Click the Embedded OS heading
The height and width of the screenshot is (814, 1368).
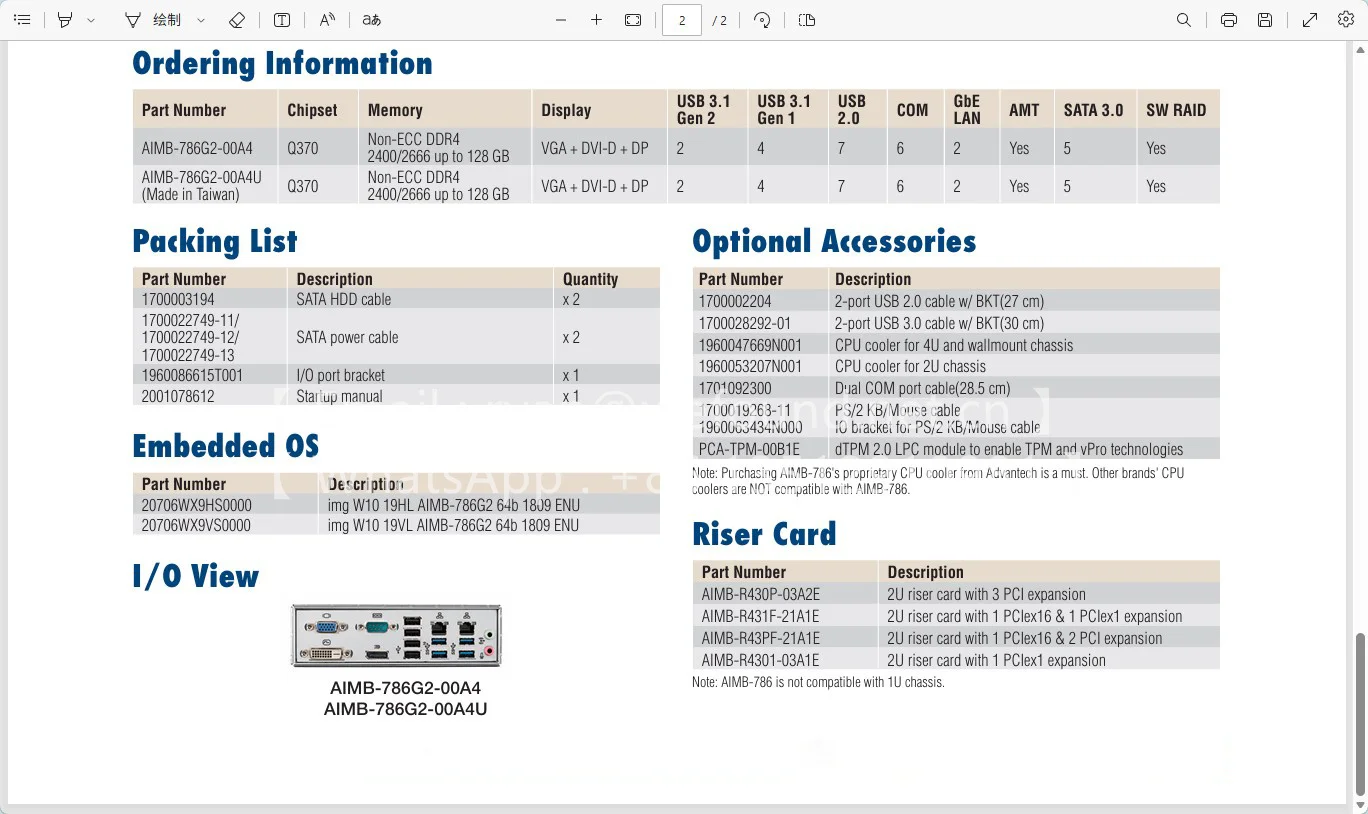tap(226, 446)
